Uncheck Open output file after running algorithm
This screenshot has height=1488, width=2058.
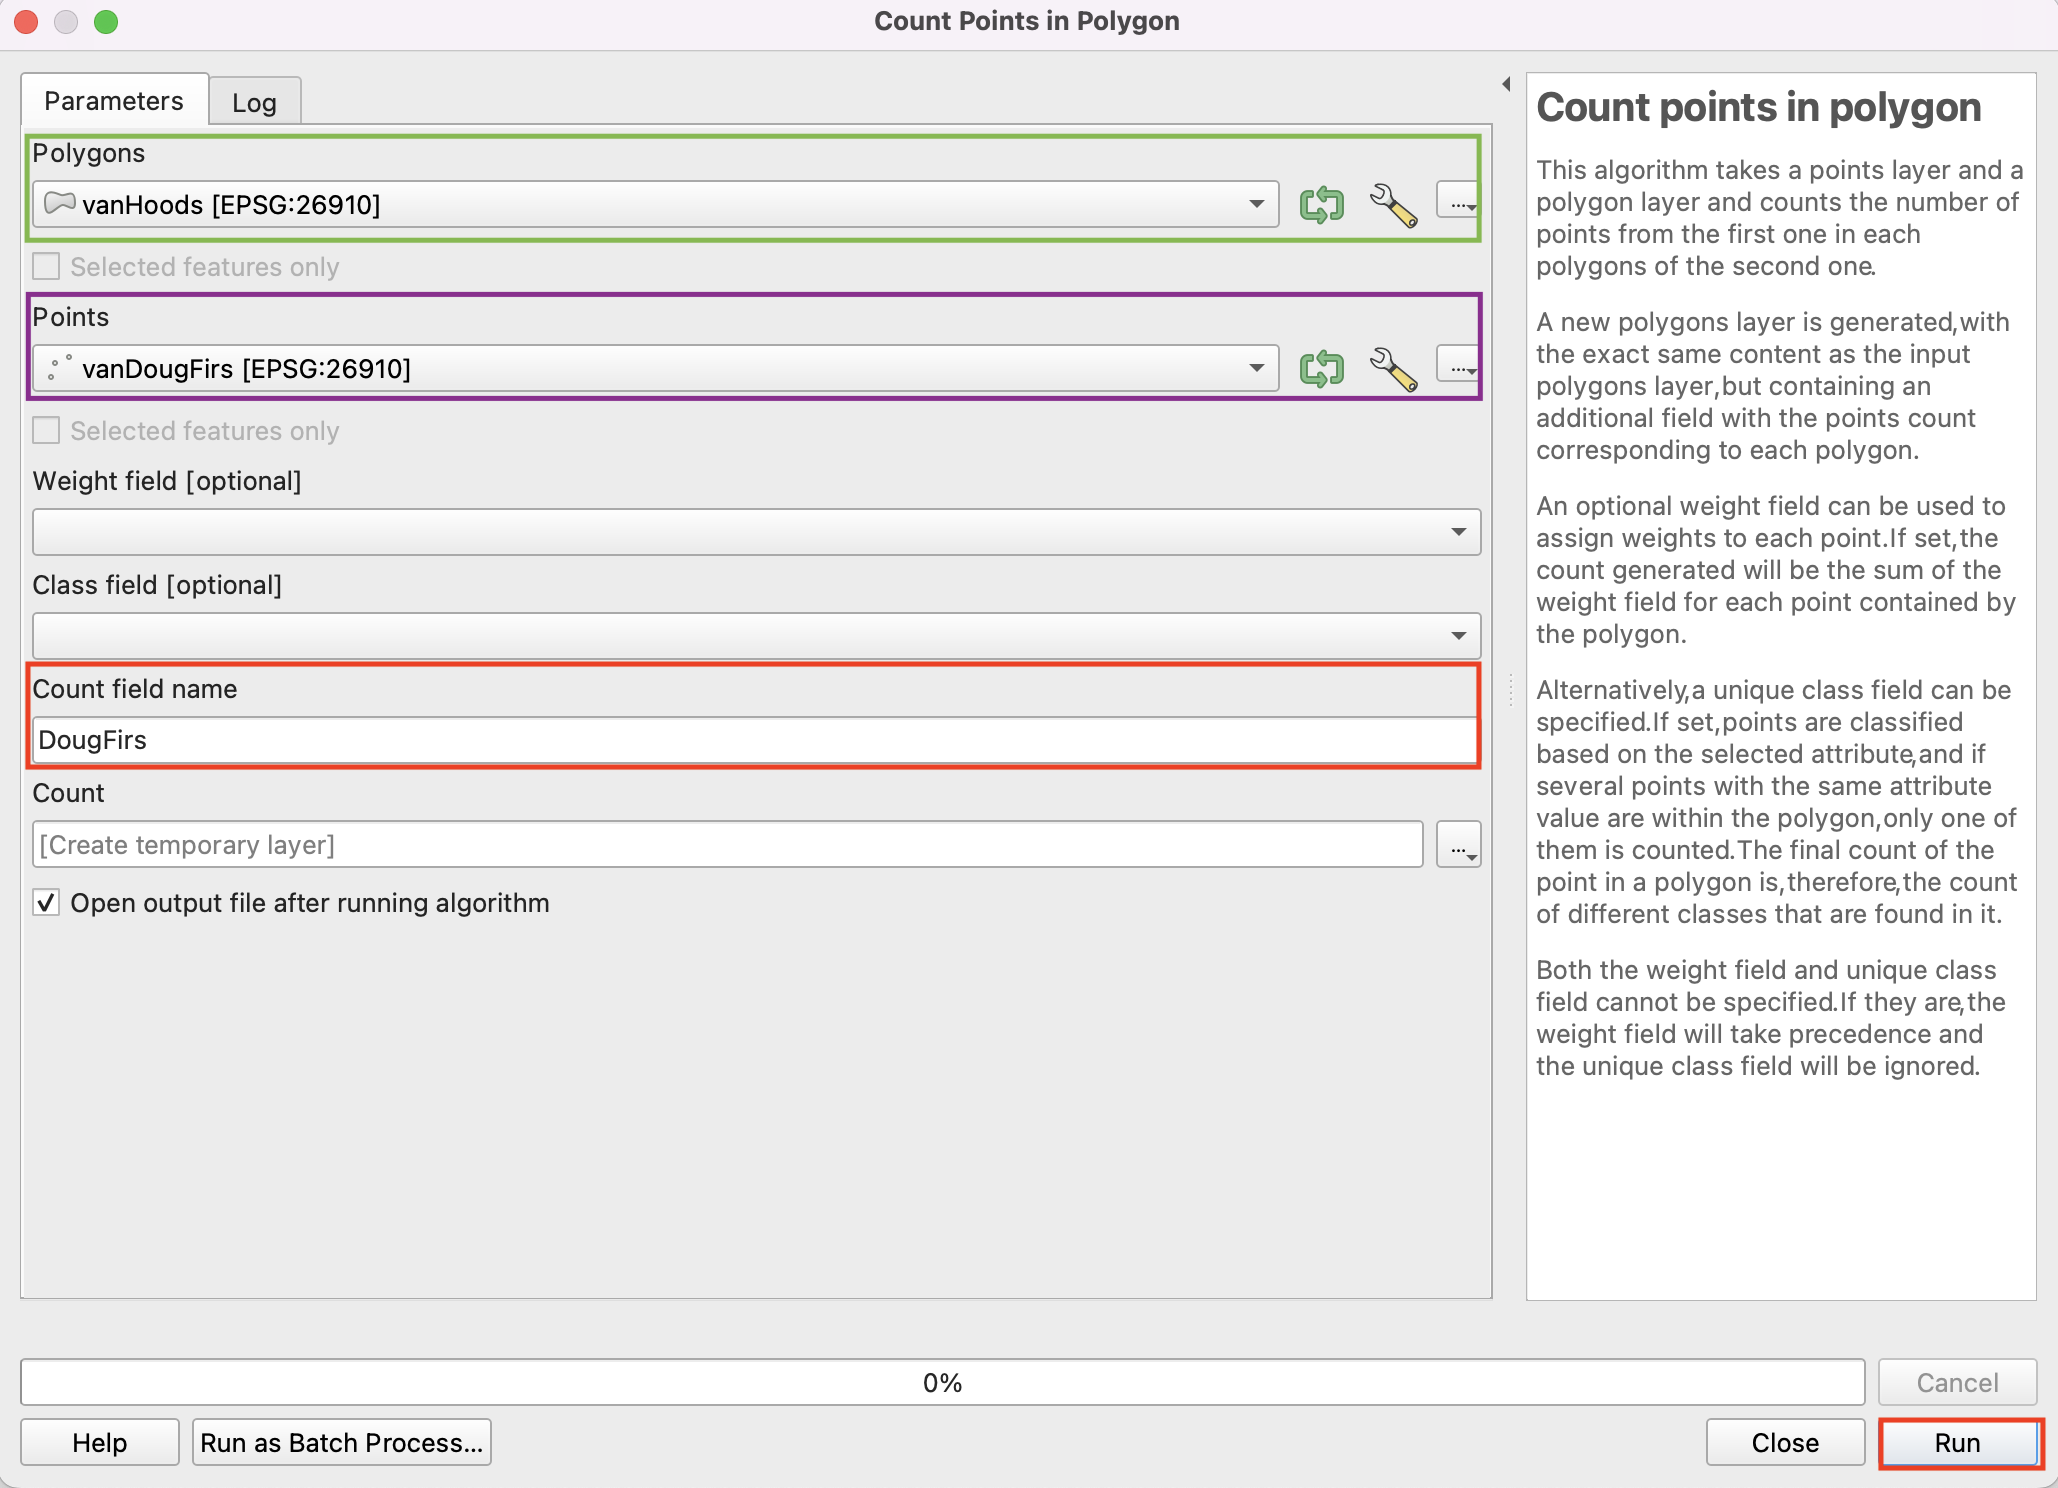coord(46,903)
